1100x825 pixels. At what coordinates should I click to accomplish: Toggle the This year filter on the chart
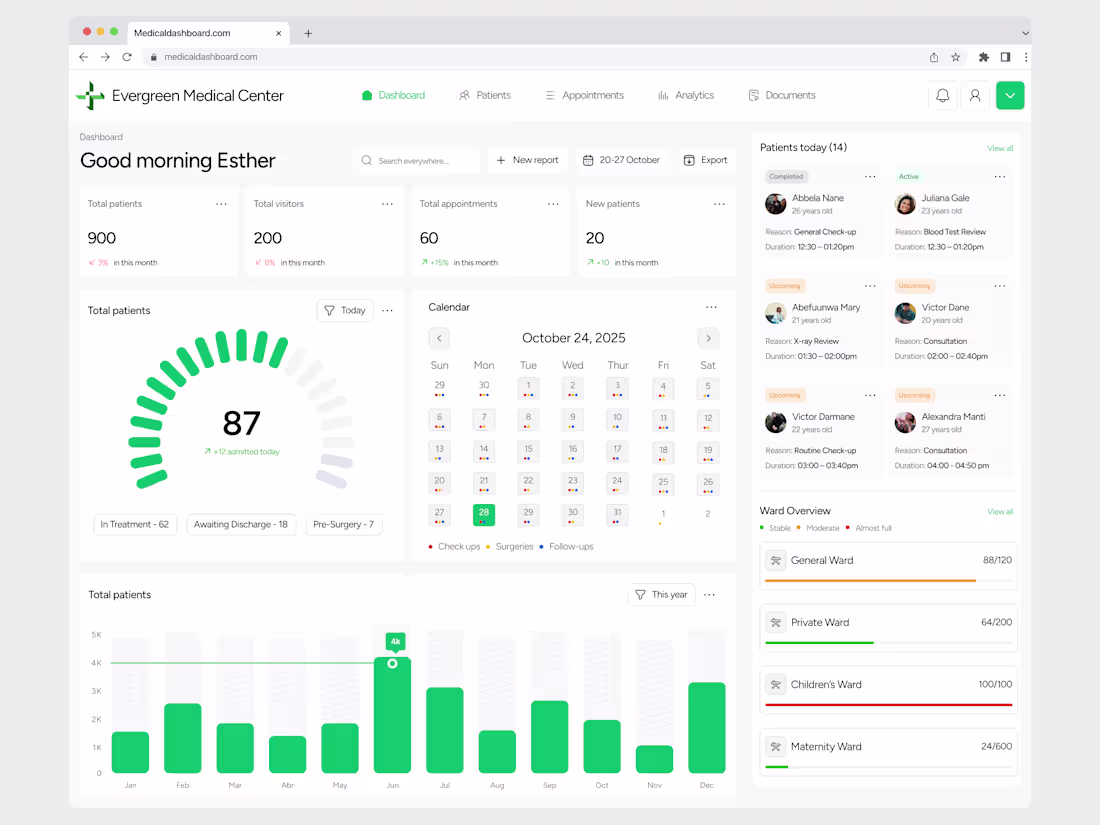pos(661,594)
